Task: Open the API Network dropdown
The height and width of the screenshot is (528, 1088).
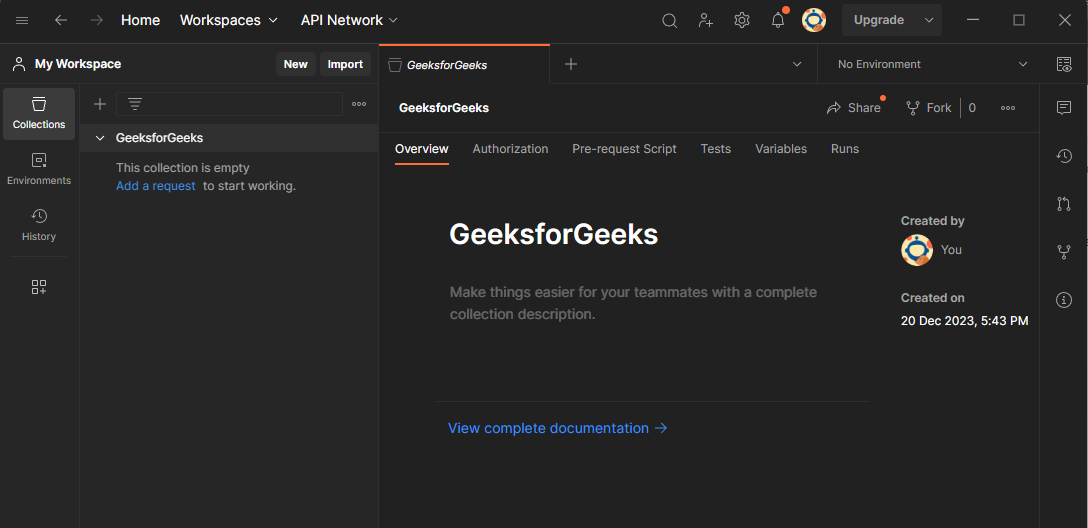Action: [349, 20]
